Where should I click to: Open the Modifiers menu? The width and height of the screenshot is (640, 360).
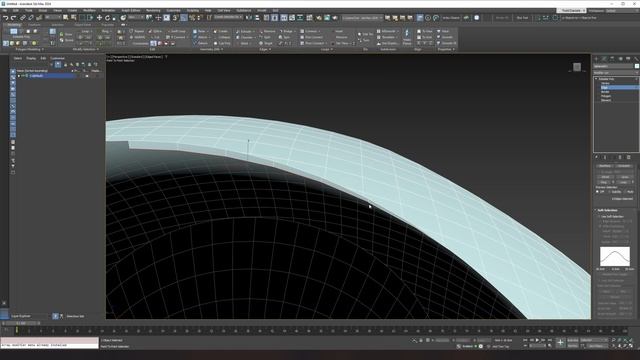click(89, 11)
